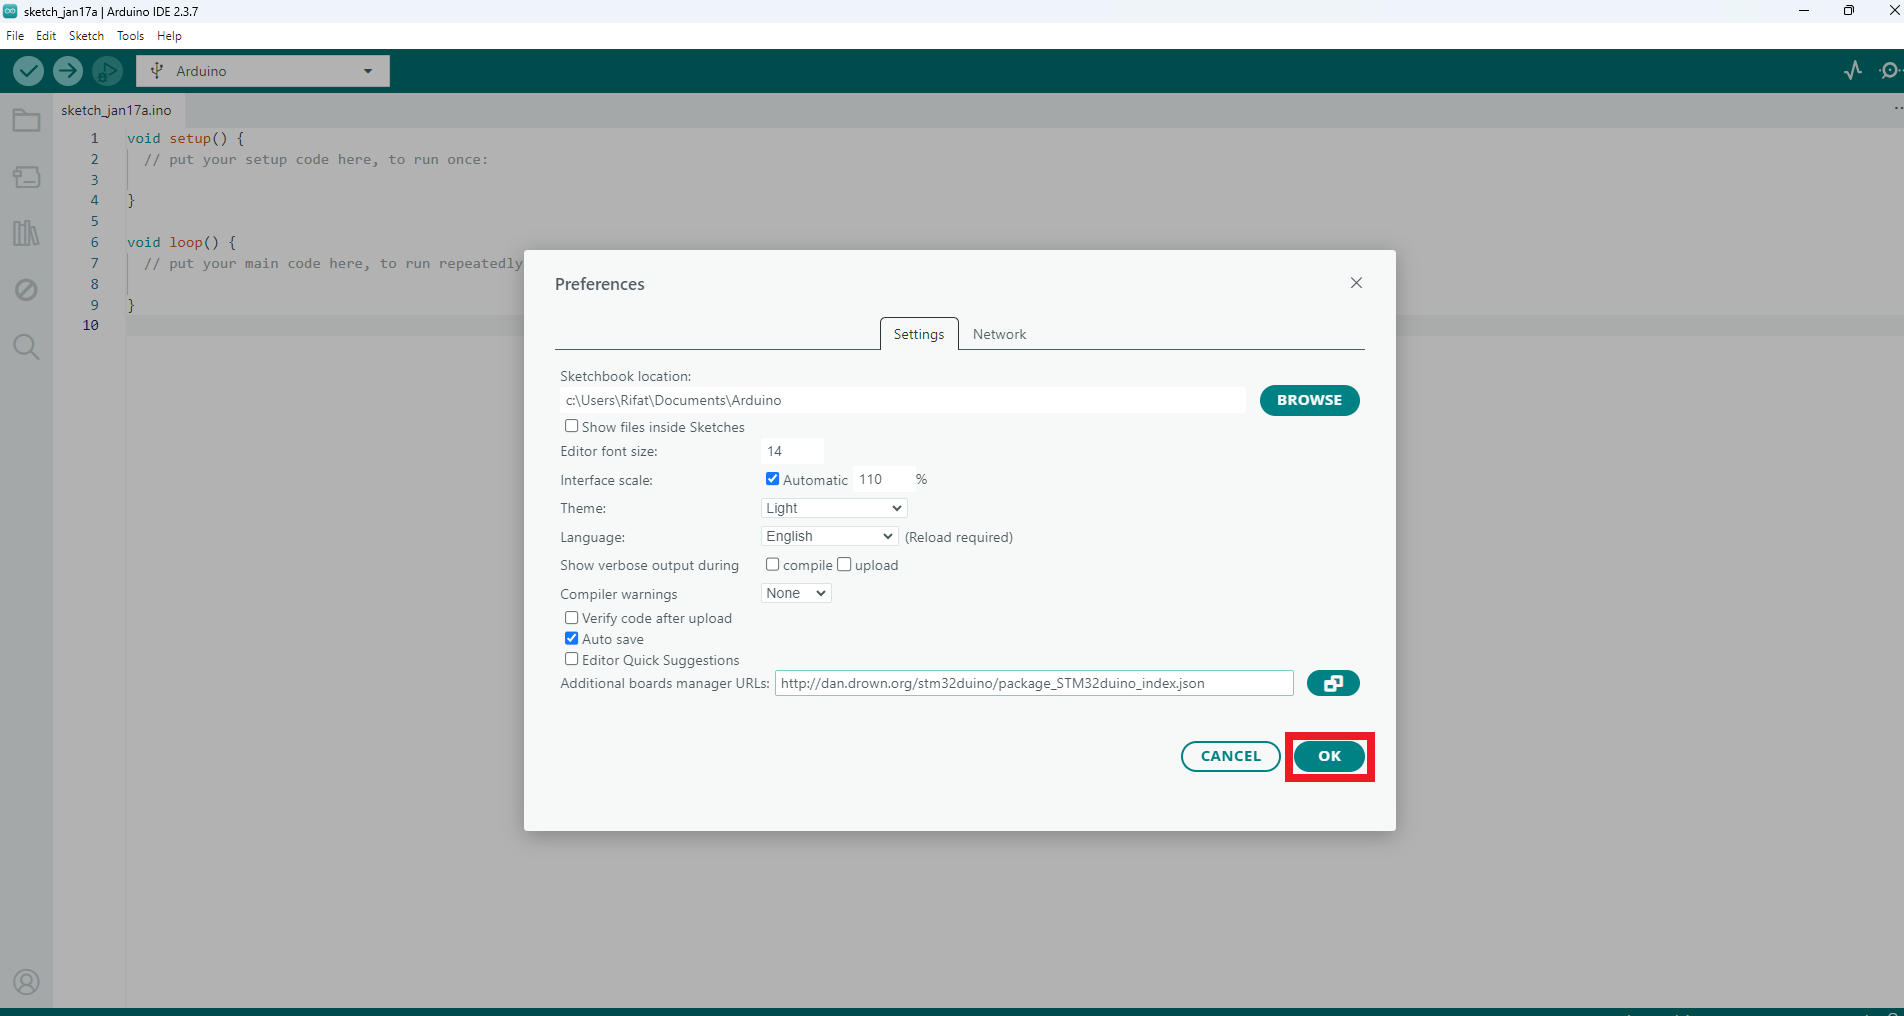The image size is (1904, 1016).
Task: Click the Editor font size field
Action: pyautogui.click(x=792, y=451)
